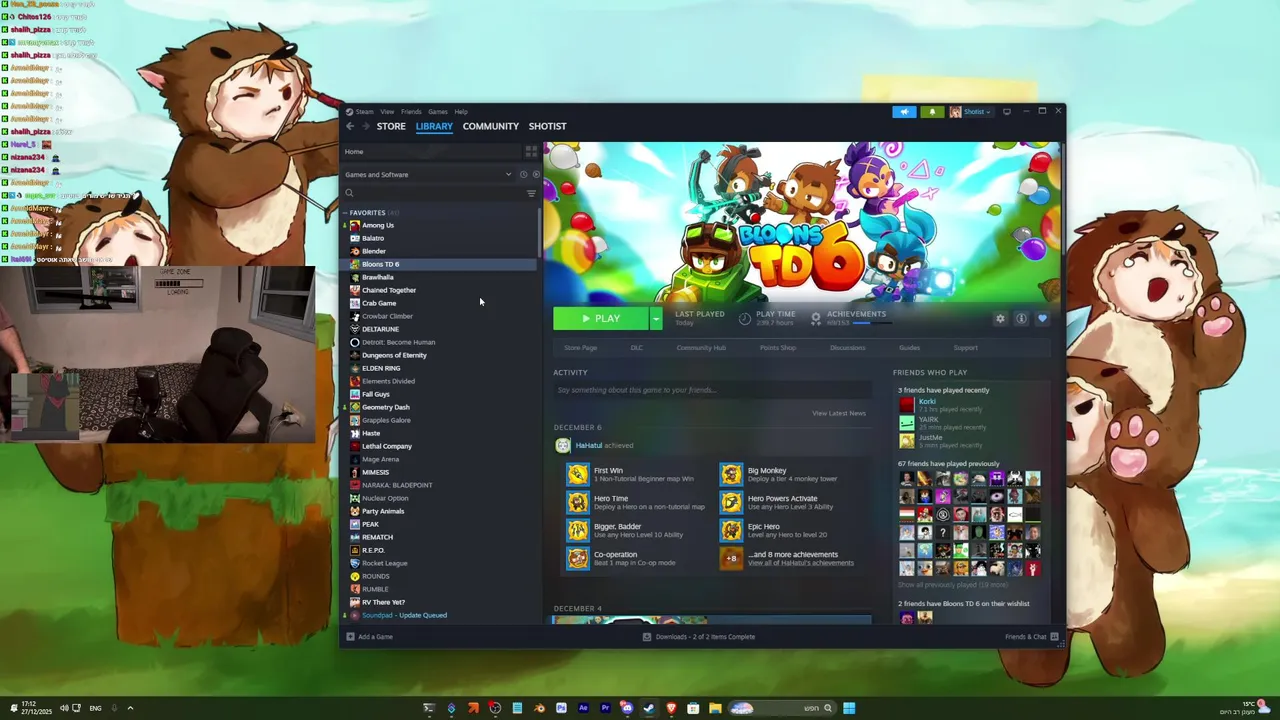The height and width of the screenshot is (720, 1280).
Task: Click the Add a Game plus icon
Action: [x=350, y=636]
